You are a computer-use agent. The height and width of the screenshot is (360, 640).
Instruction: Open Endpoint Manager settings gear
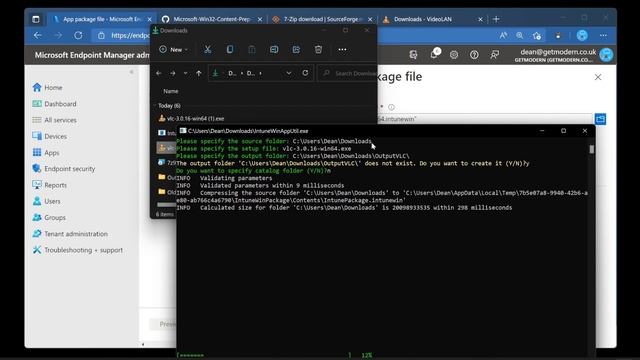pyautogui.click(x=454, y=54)
